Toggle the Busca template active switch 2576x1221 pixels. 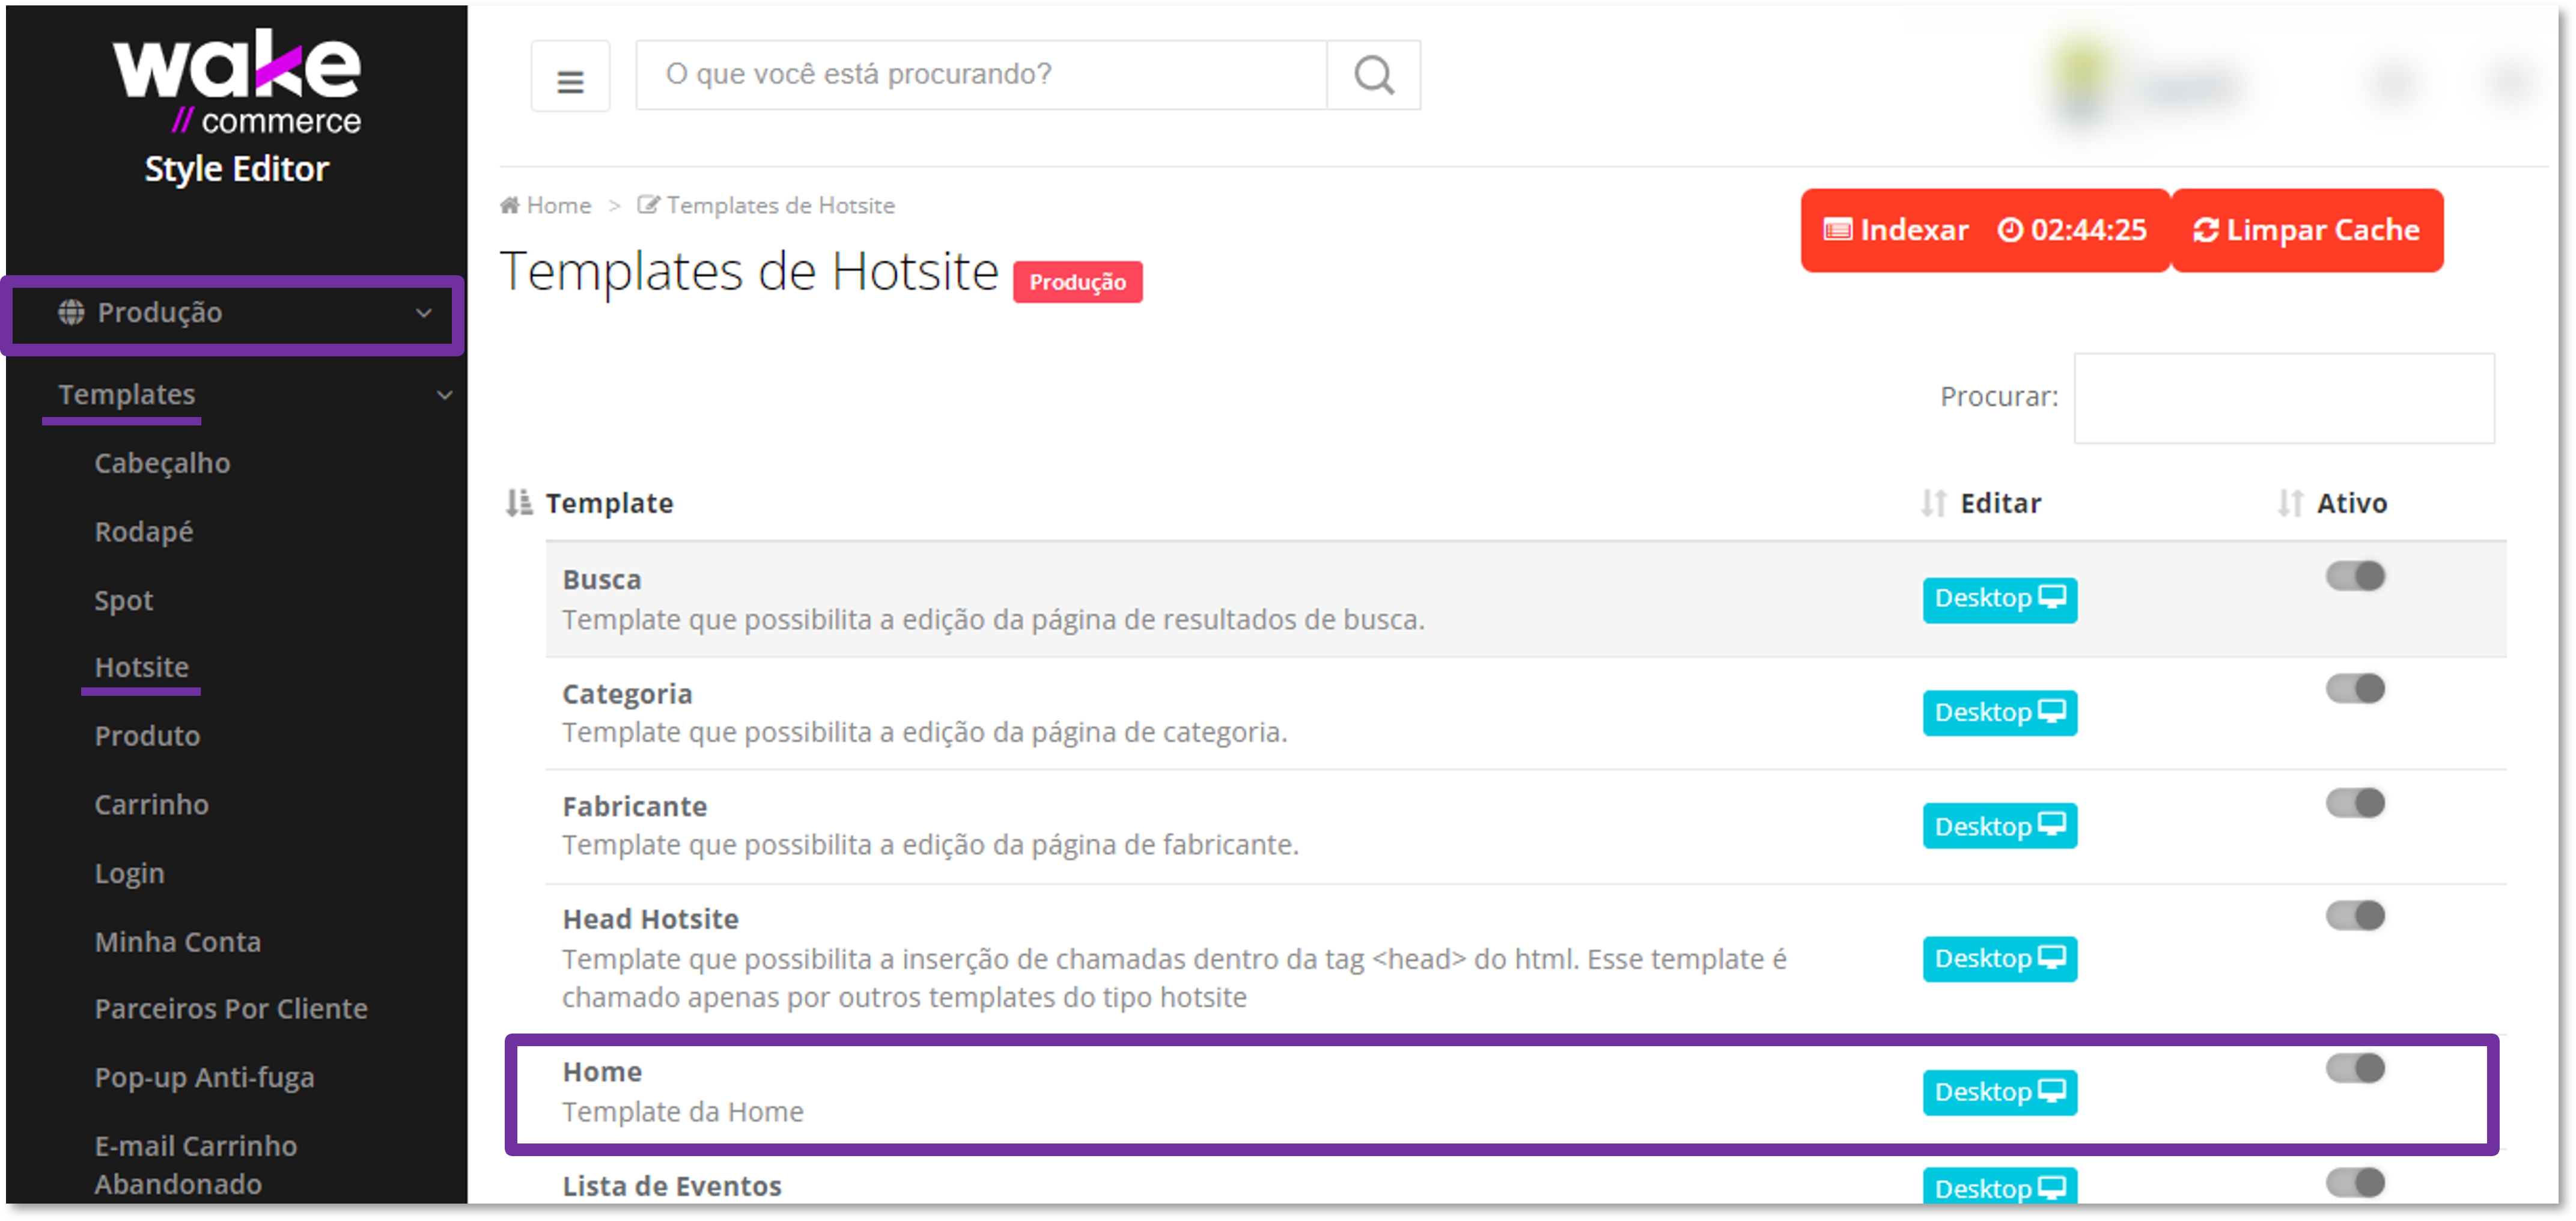tap(2355, 576)
